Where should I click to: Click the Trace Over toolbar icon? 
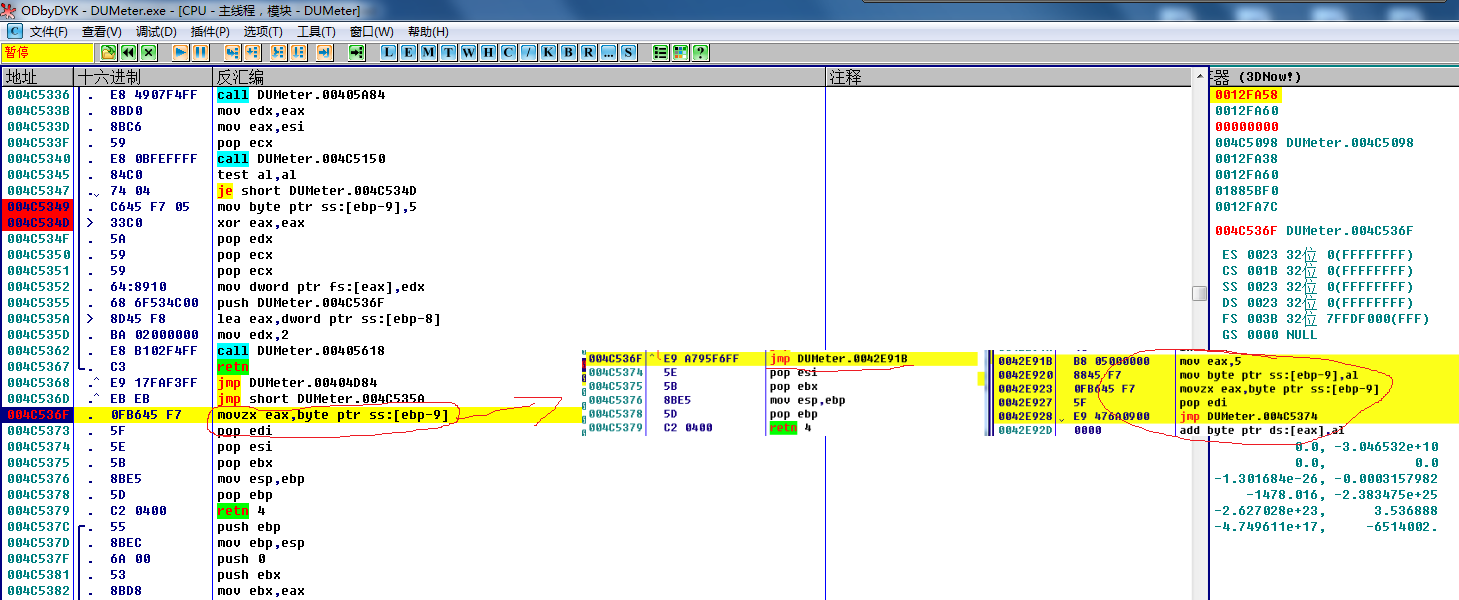[297, 52]
